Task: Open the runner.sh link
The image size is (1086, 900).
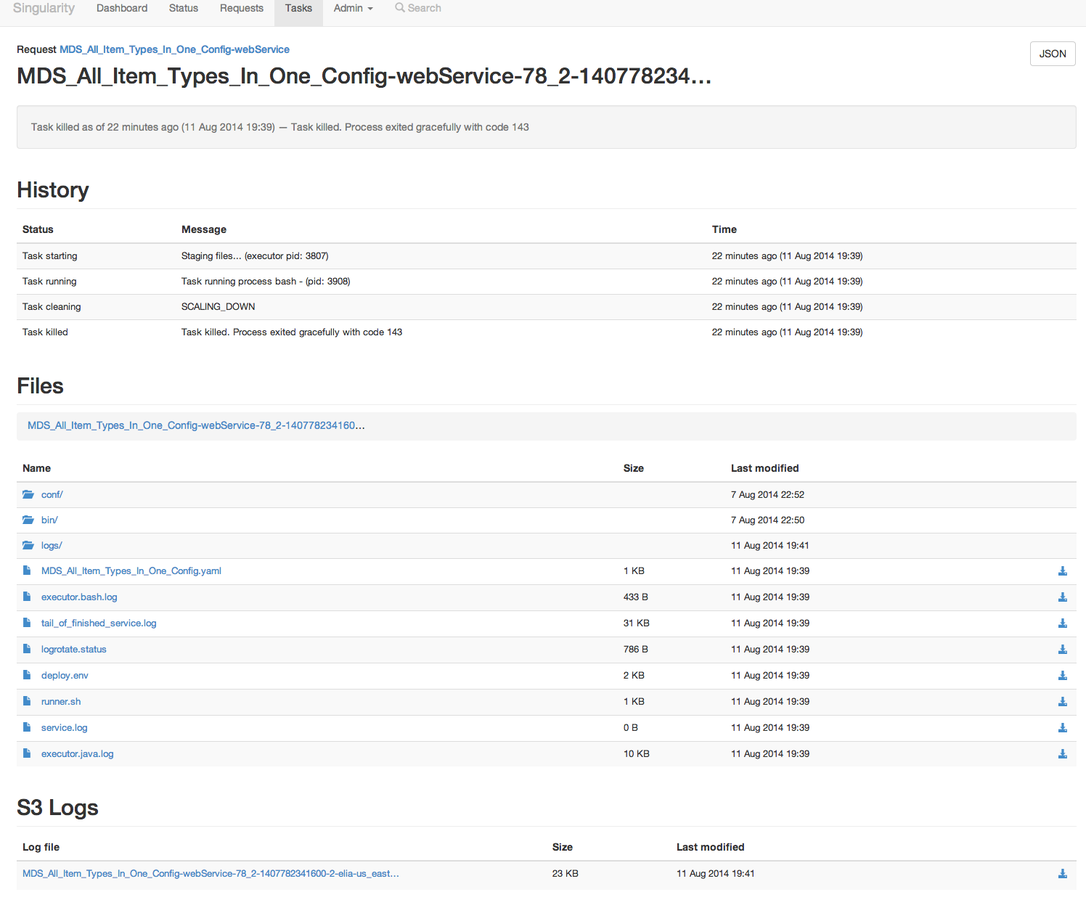Action: click(x=61, y=701)
